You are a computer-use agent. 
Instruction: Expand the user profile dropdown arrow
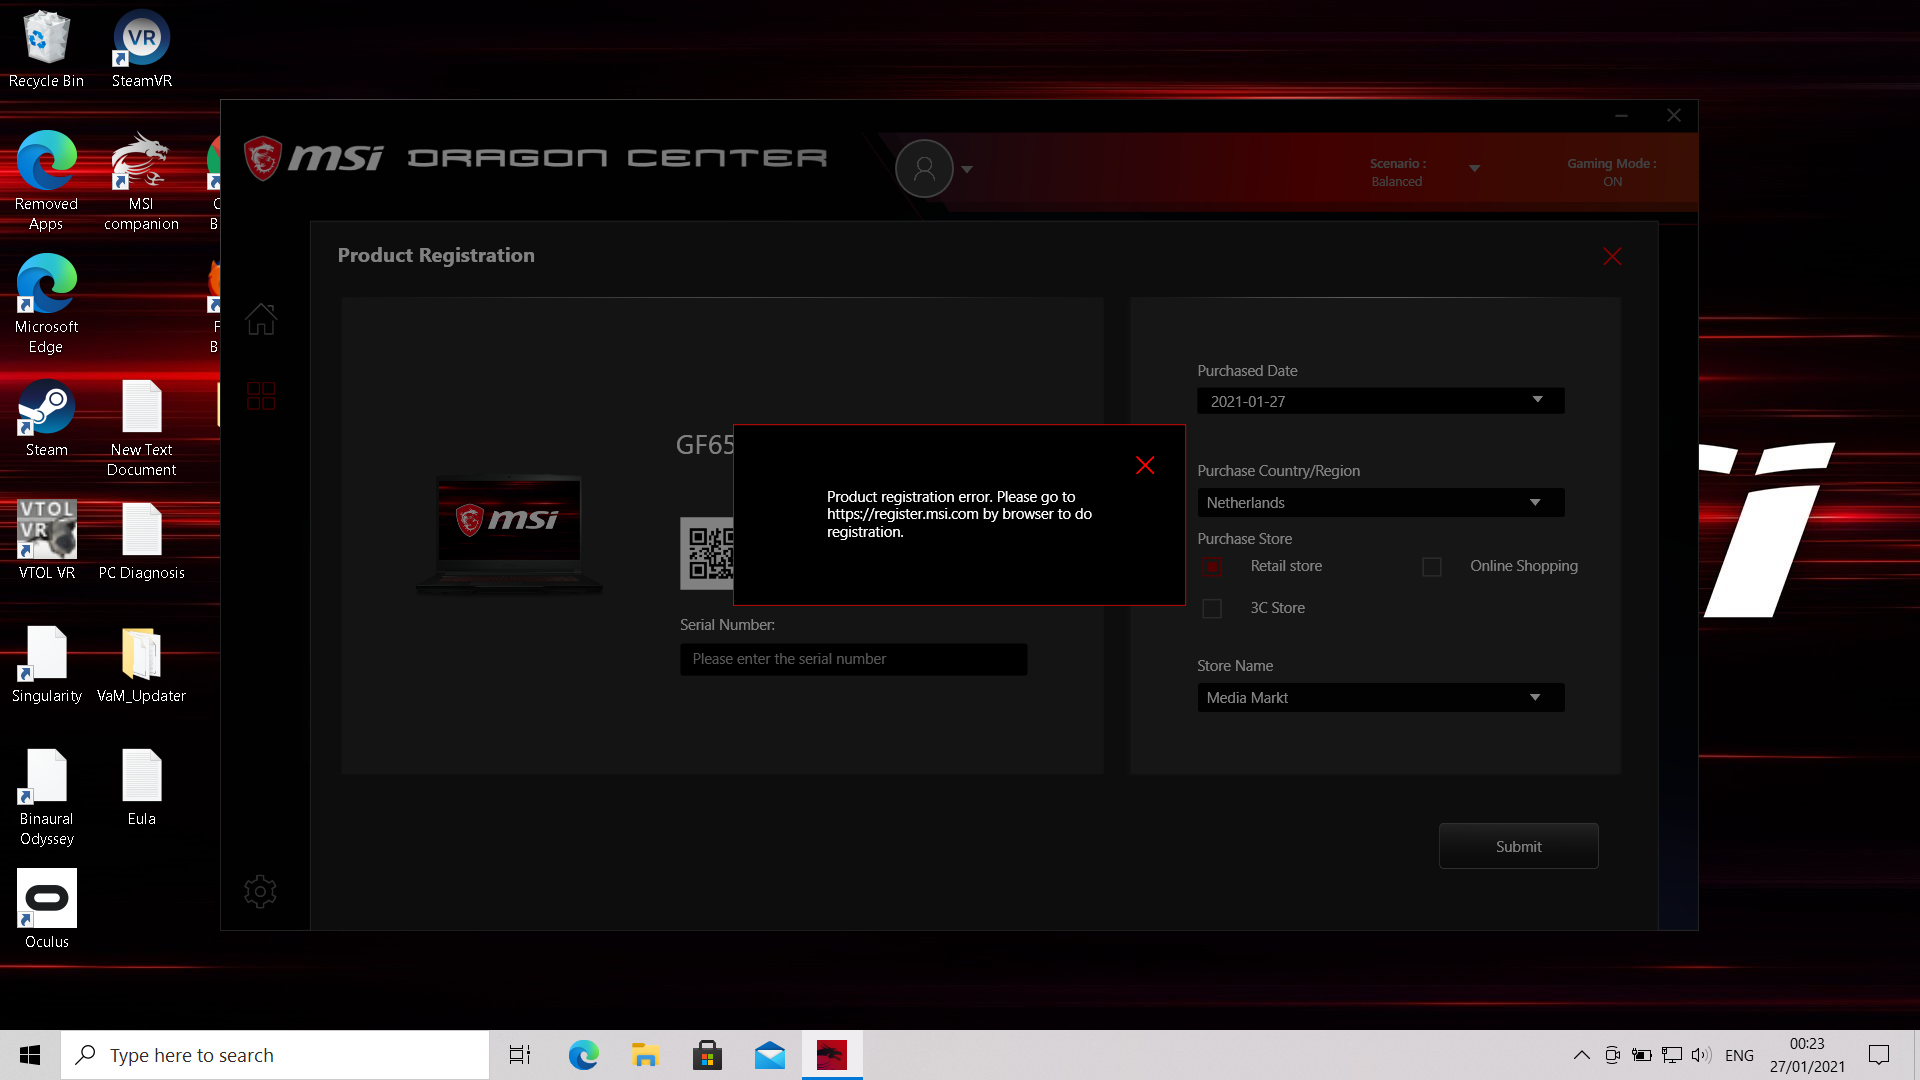click(x=967, y=170)
